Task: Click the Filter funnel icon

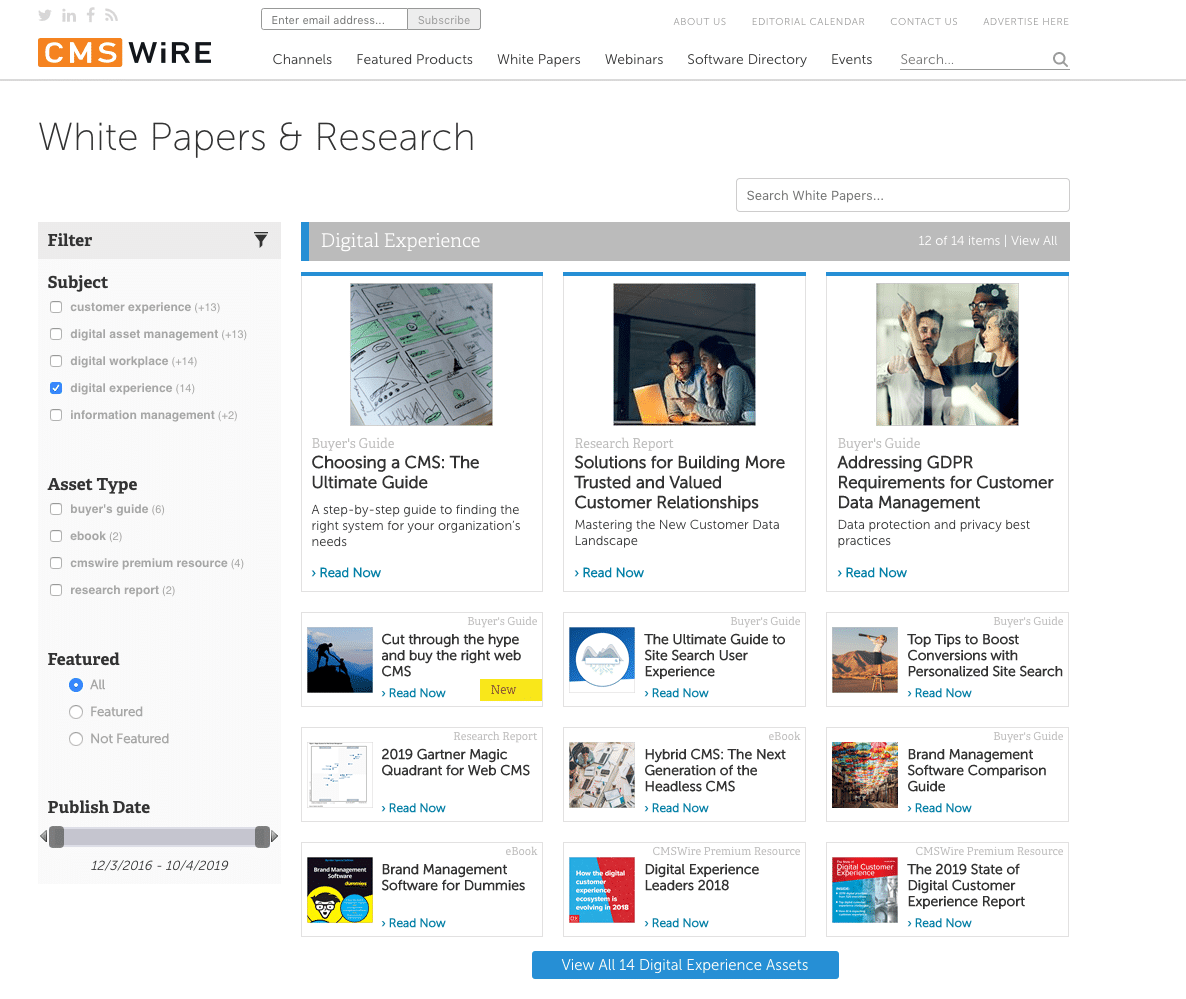Action: [261, 240]
